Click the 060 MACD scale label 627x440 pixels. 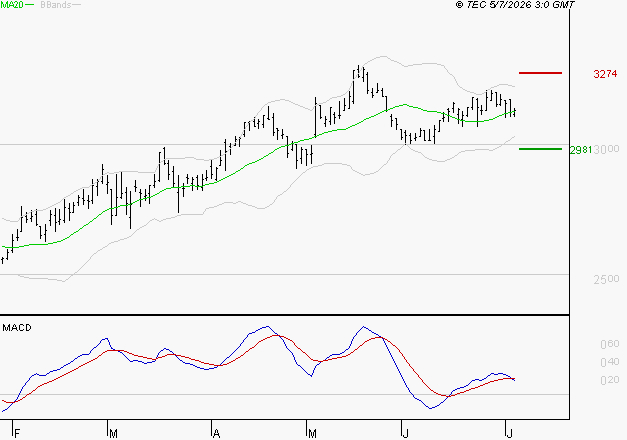coord(610,344)
